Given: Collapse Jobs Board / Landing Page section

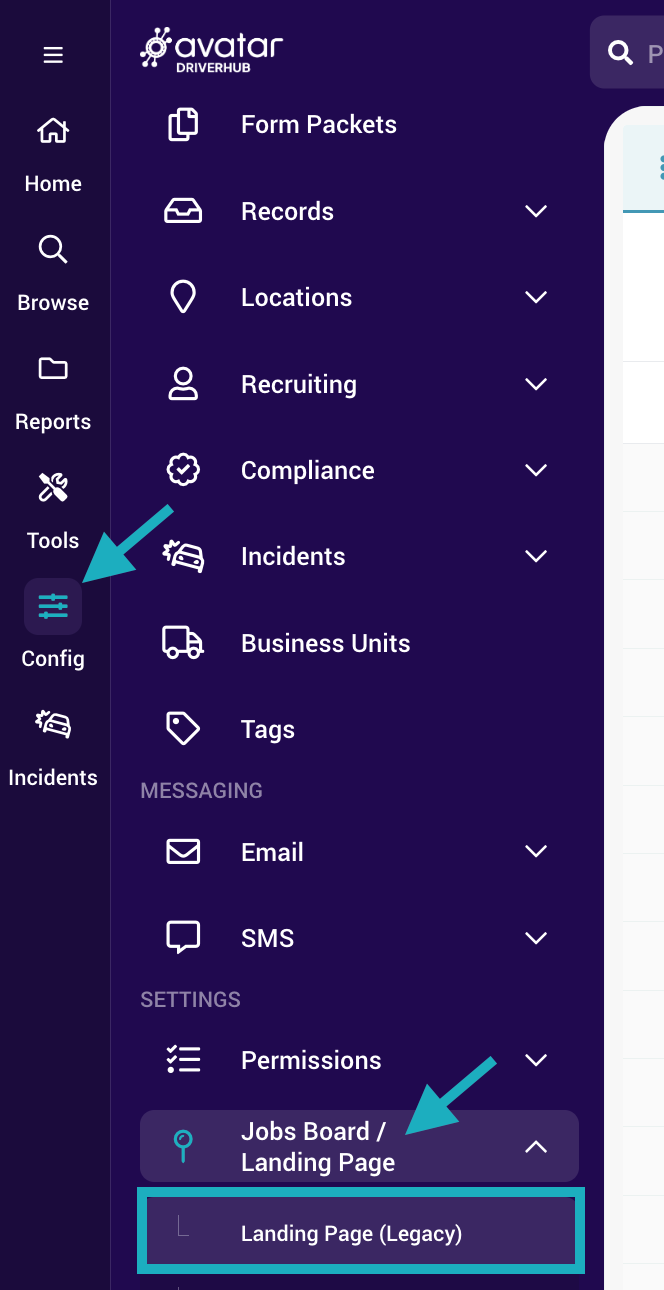Looking at the screenshot, I should coord(536,1147).
